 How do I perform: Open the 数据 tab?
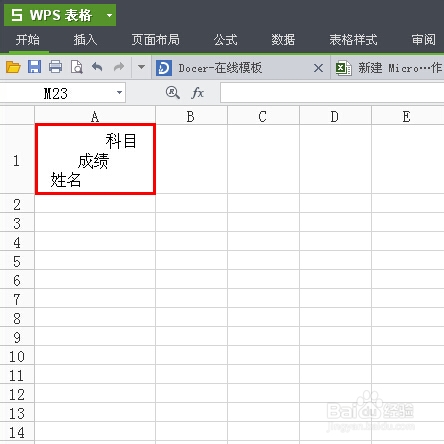coord(283,40)
